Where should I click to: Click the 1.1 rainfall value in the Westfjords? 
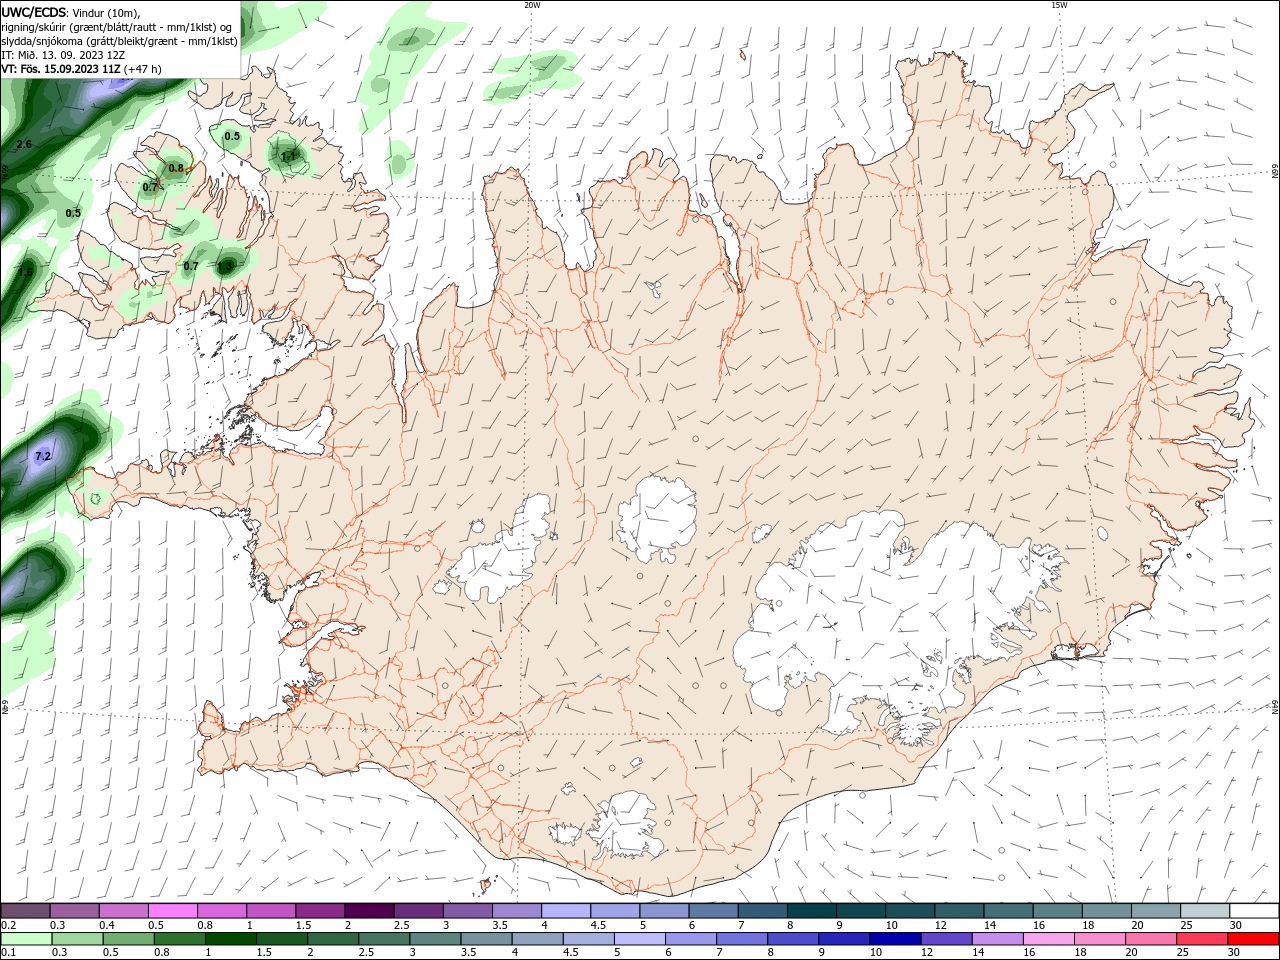tap(288, 156)
